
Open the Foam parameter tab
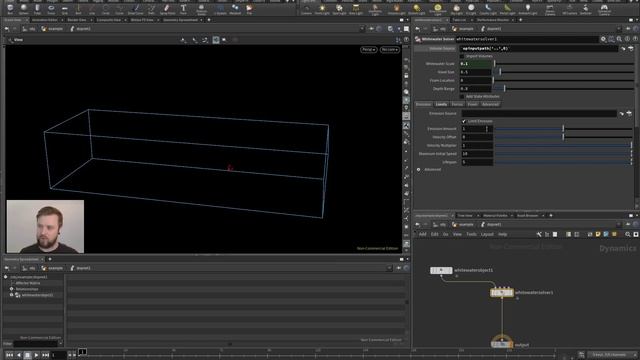pyautogui.click(x=472, y=104)
